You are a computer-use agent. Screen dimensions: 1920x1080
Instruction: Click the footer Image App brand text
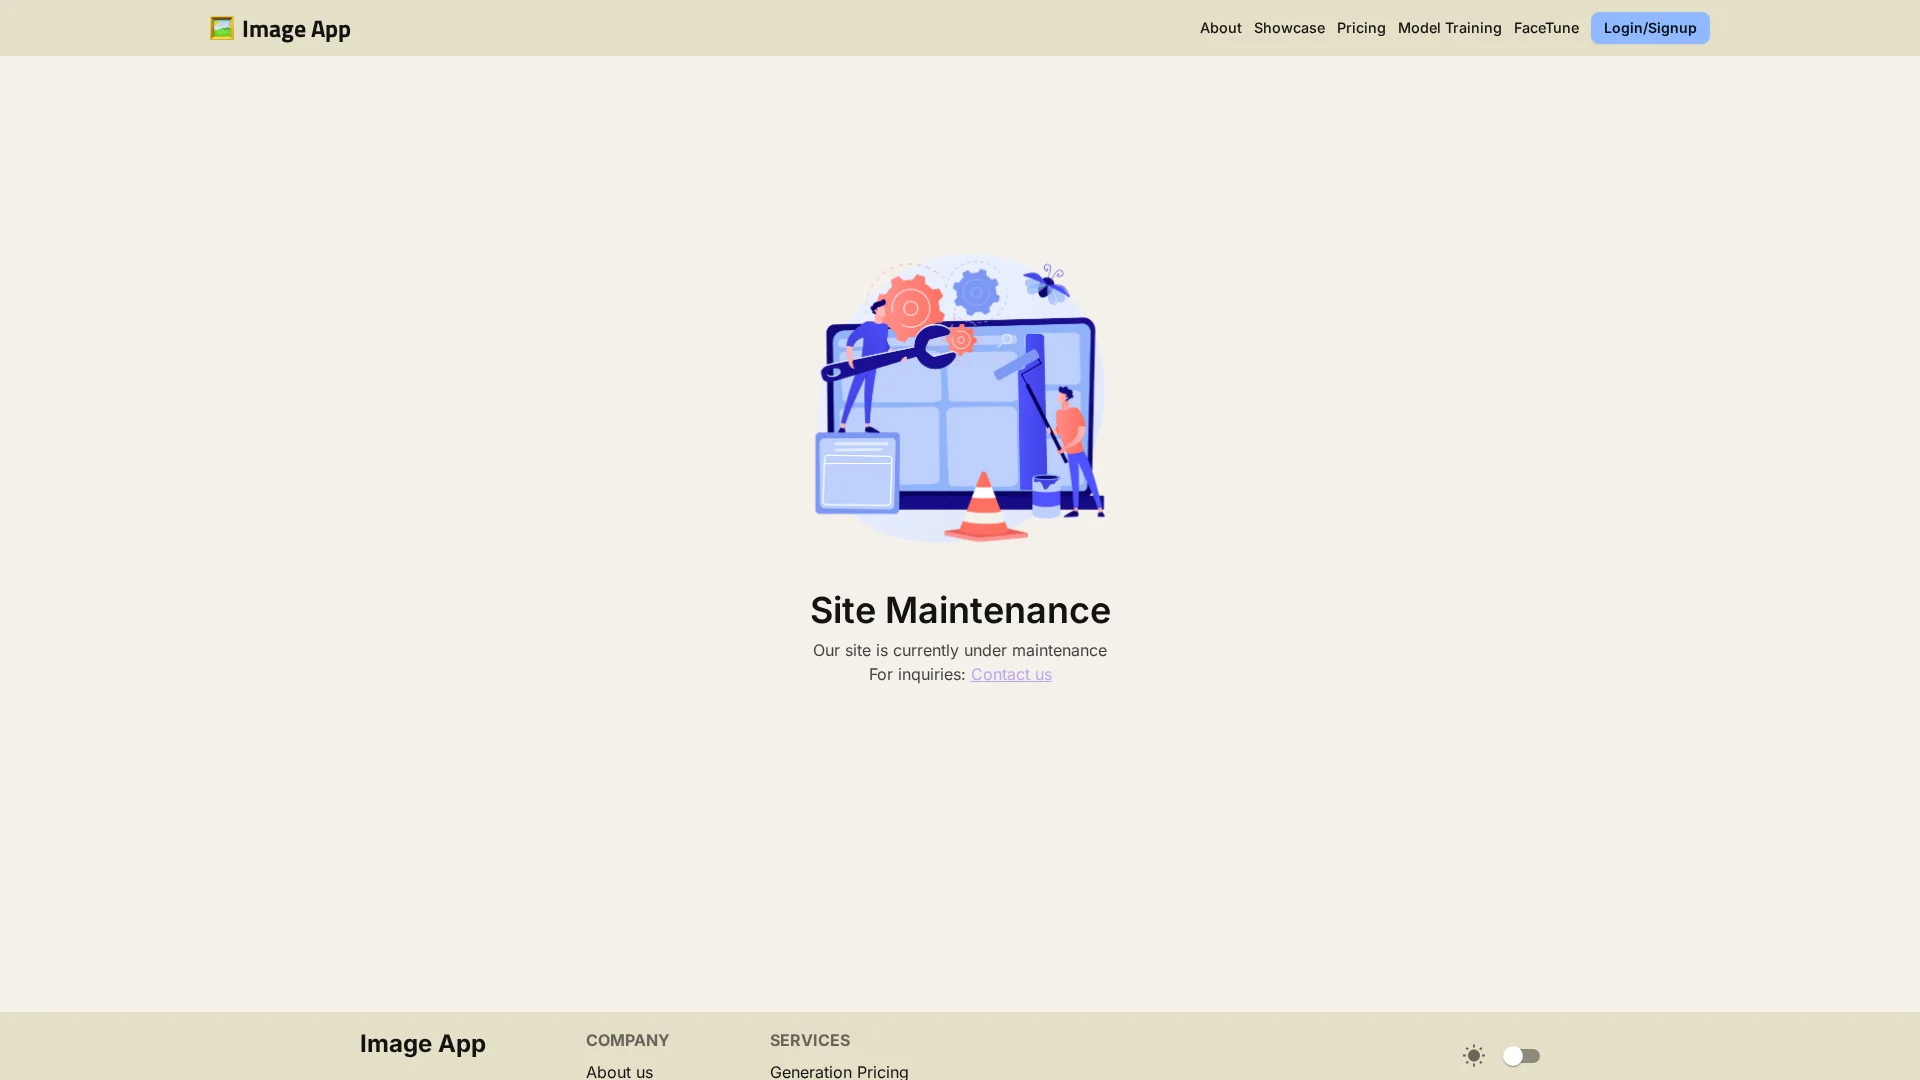tap(422, 1043)
